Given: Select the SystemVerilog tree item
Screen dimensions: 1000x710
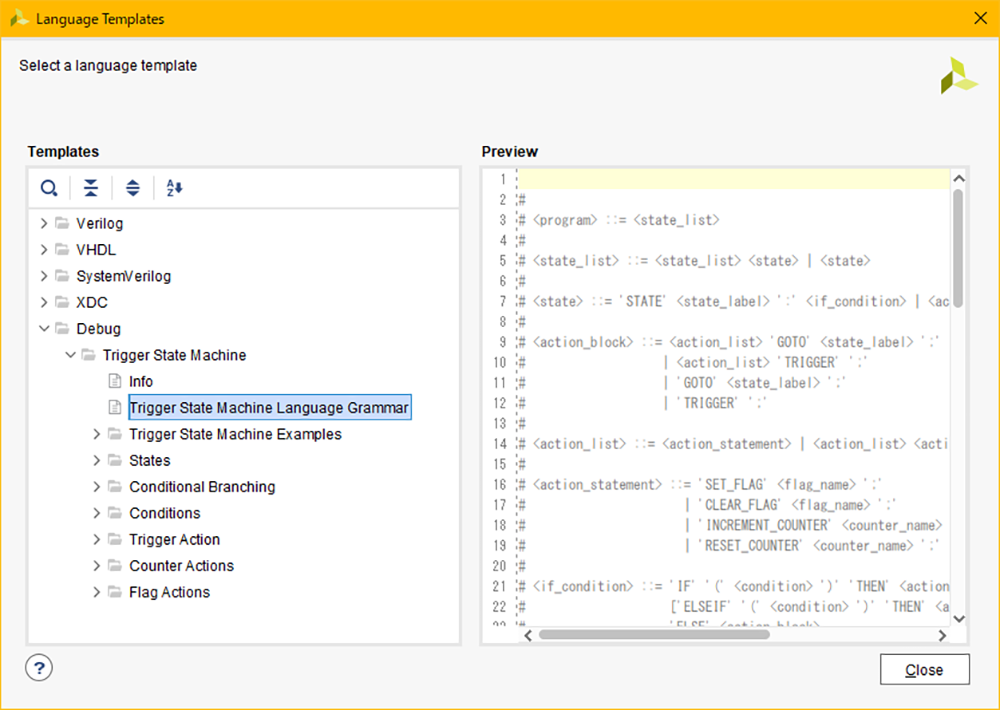Looking at the screenshot, I should (124, 276).
